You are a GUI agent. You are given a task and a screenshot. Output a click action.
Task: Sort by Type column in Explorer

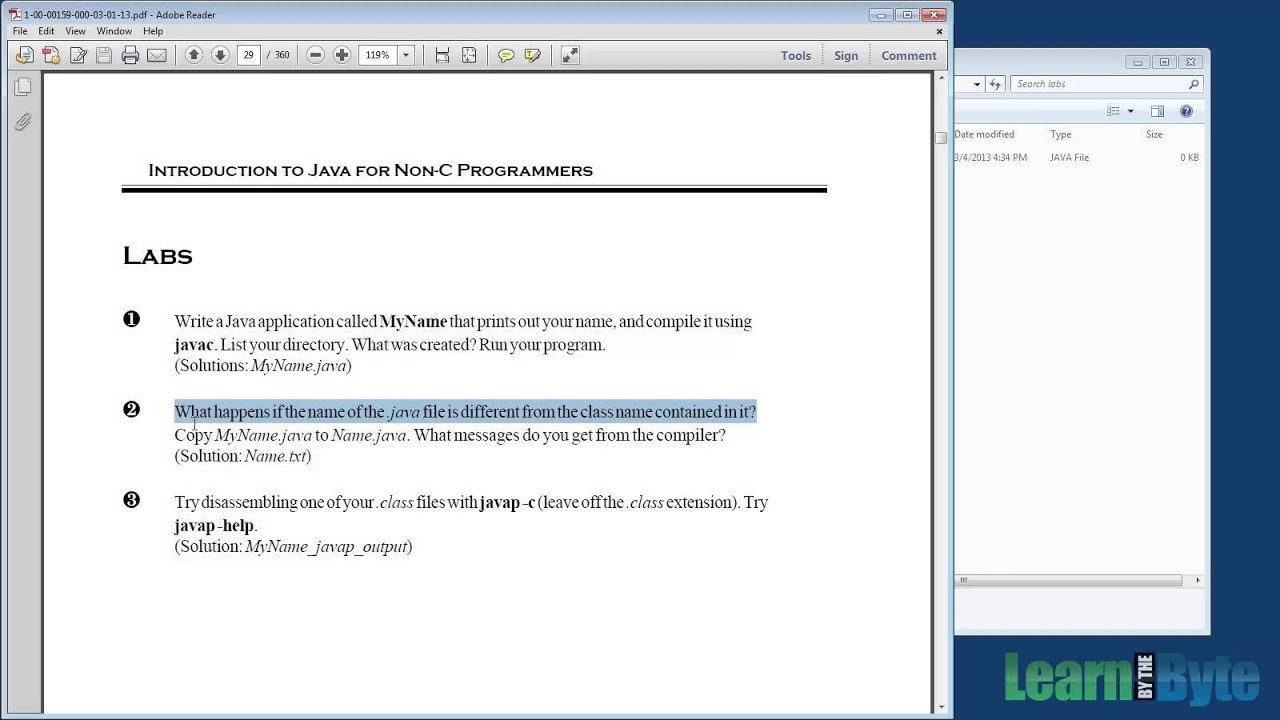pyautogui.click(x=1061, y=134)
